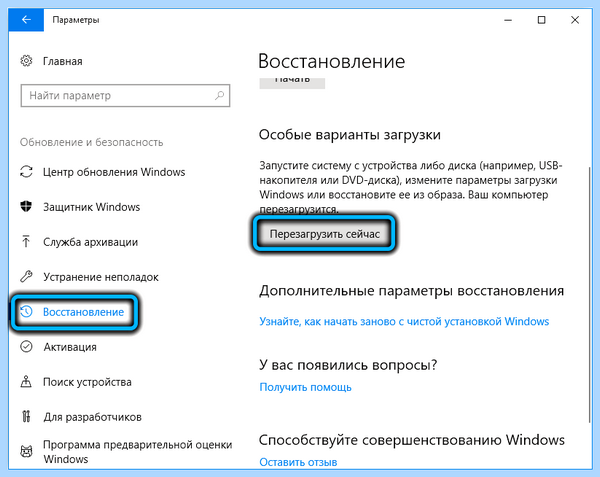The image size is (600, 477).
Task: Click the Windows Defender shield icon
Action: (x=26, y=207)
